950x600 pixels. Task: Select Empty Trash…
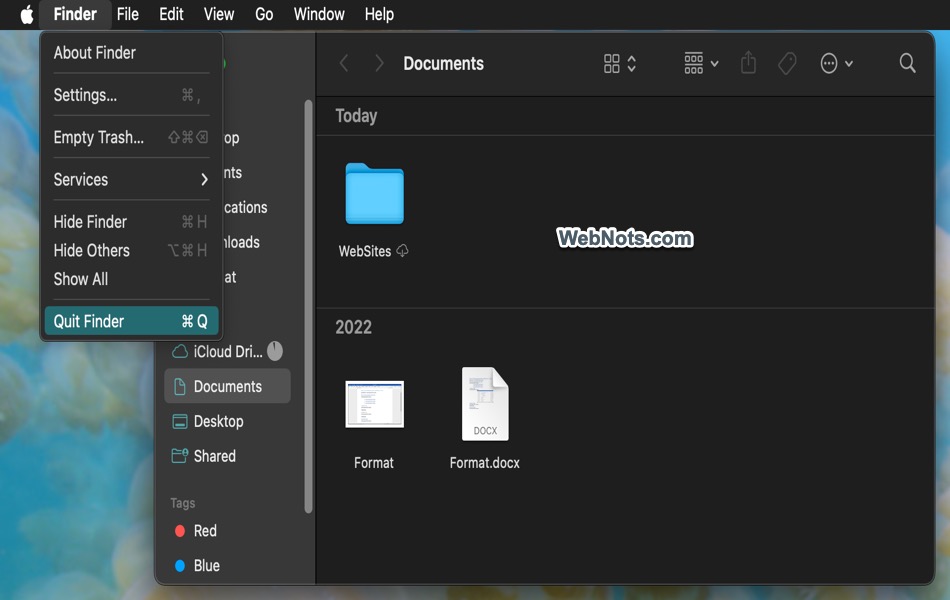131,138
